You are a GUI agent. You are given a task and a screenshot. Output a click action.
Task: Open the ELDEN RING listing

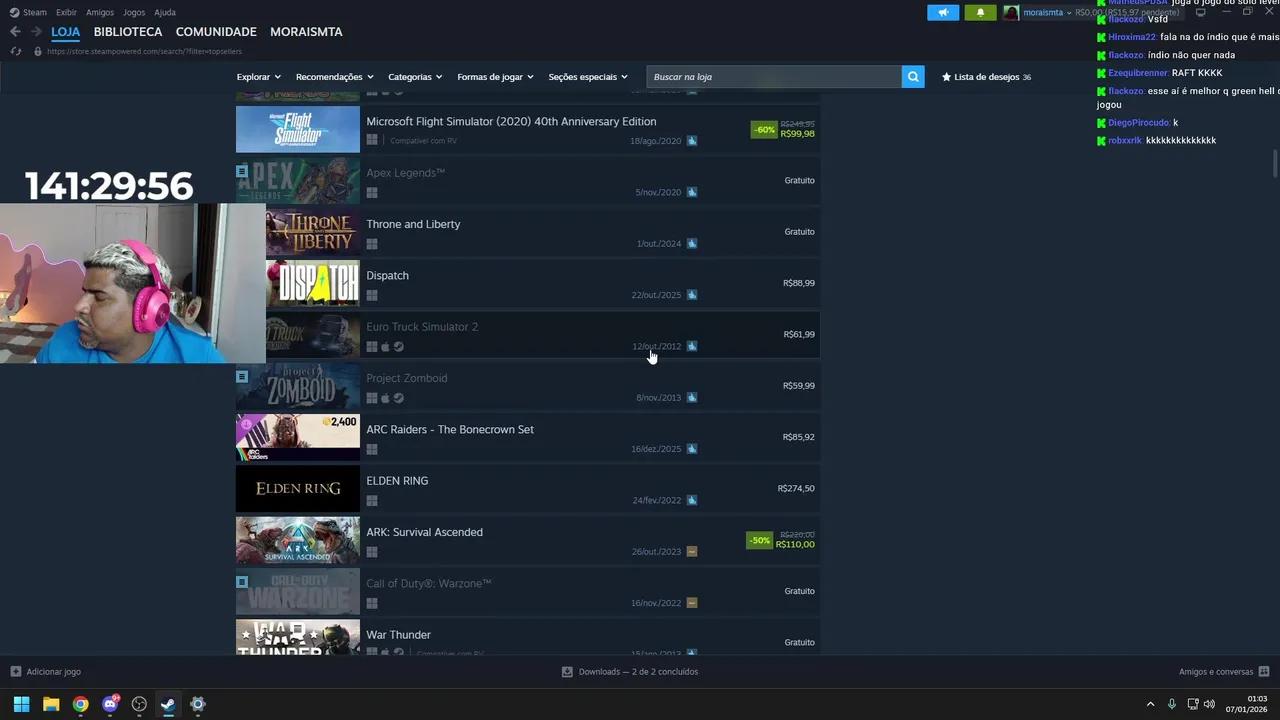point(527,489)
